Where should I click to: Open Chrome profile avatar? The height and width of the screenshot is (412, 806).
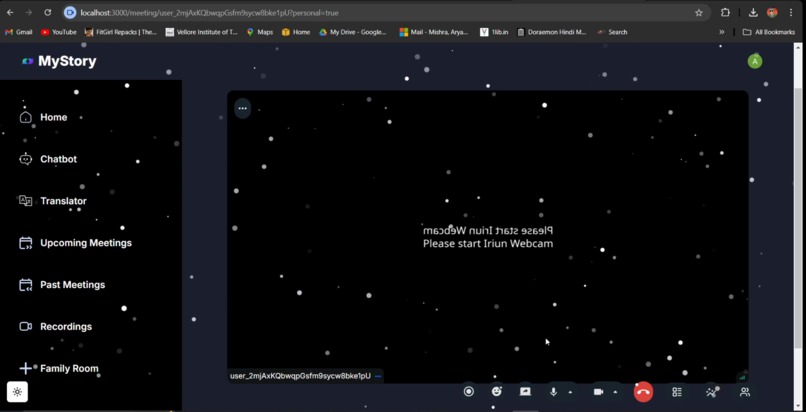pos(772,13)
